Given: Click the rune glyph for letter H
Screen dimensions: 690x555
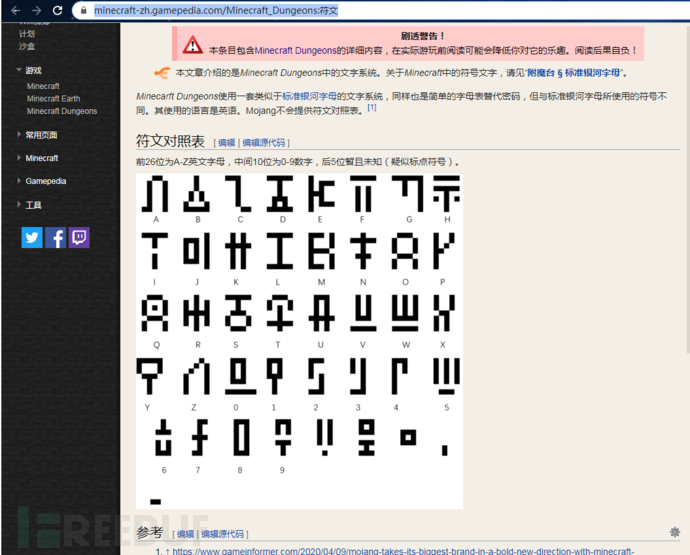Looking at the screenshot, I should click(x=447, y=194).
